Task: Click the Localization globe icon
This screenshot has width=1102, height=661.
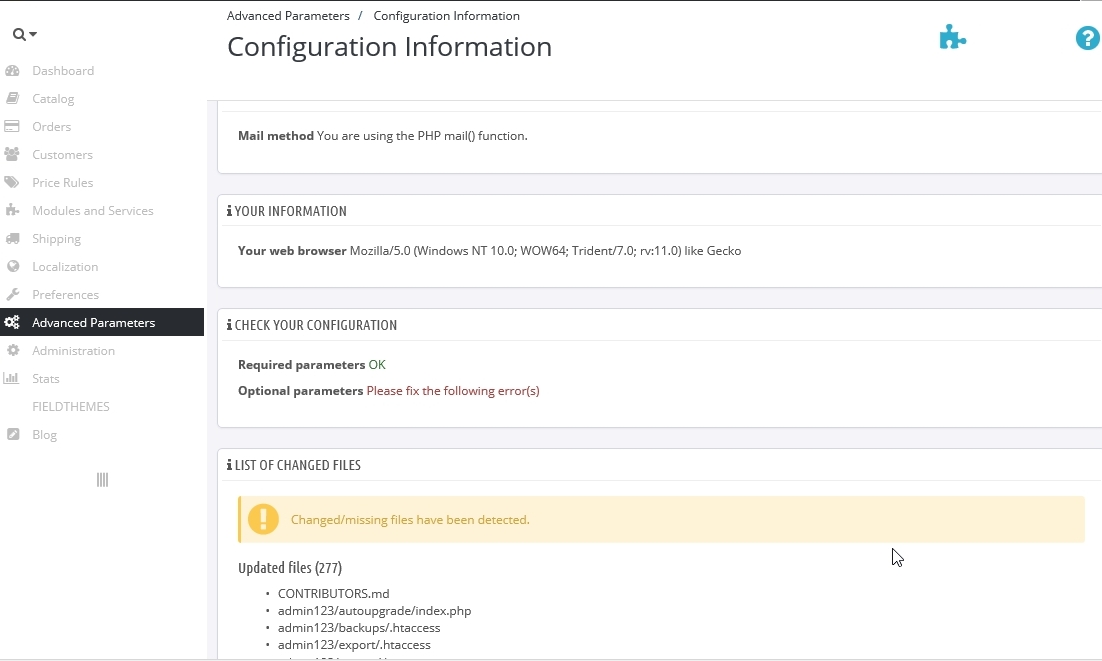Action: [x=12, y=267]
